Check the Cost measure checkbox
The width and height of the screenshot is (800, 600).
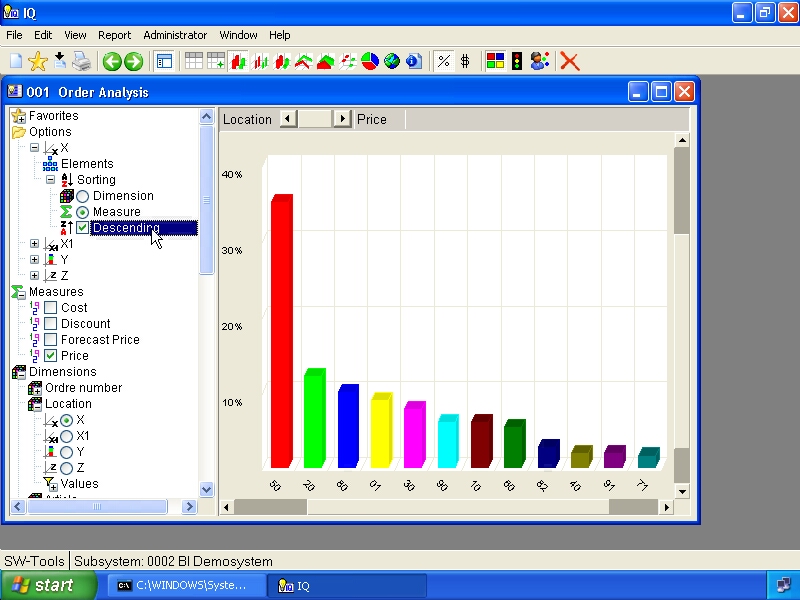pos(50,308)
